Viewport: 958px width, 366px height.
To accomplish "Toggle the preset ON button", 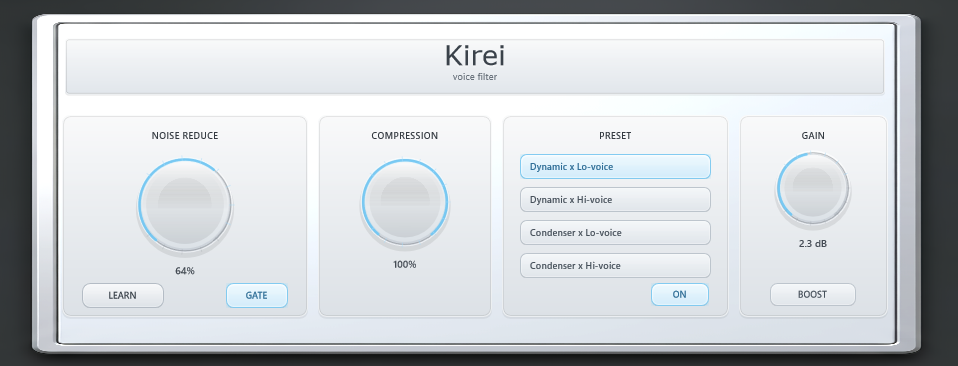I will [x=679, y=294].
